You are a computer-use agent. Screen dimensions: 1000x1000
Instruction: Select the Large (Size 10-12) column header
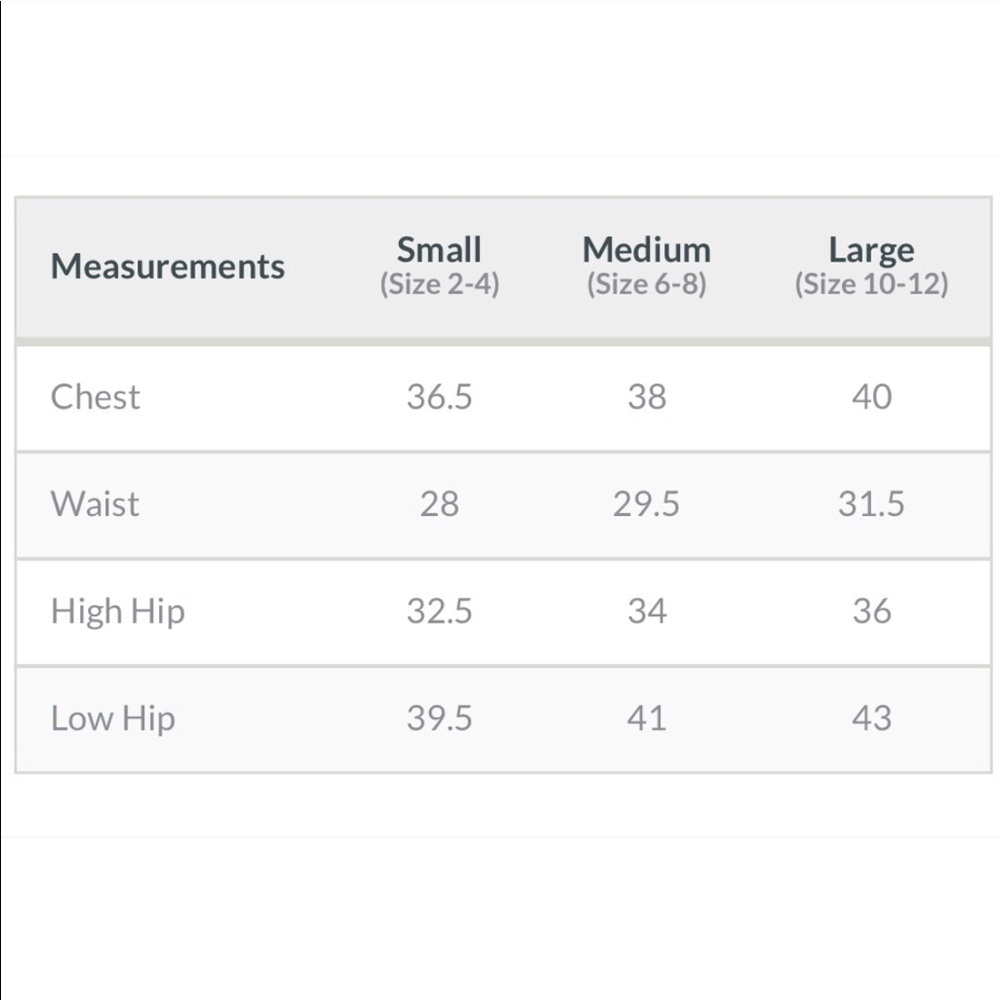click(871, 266)
